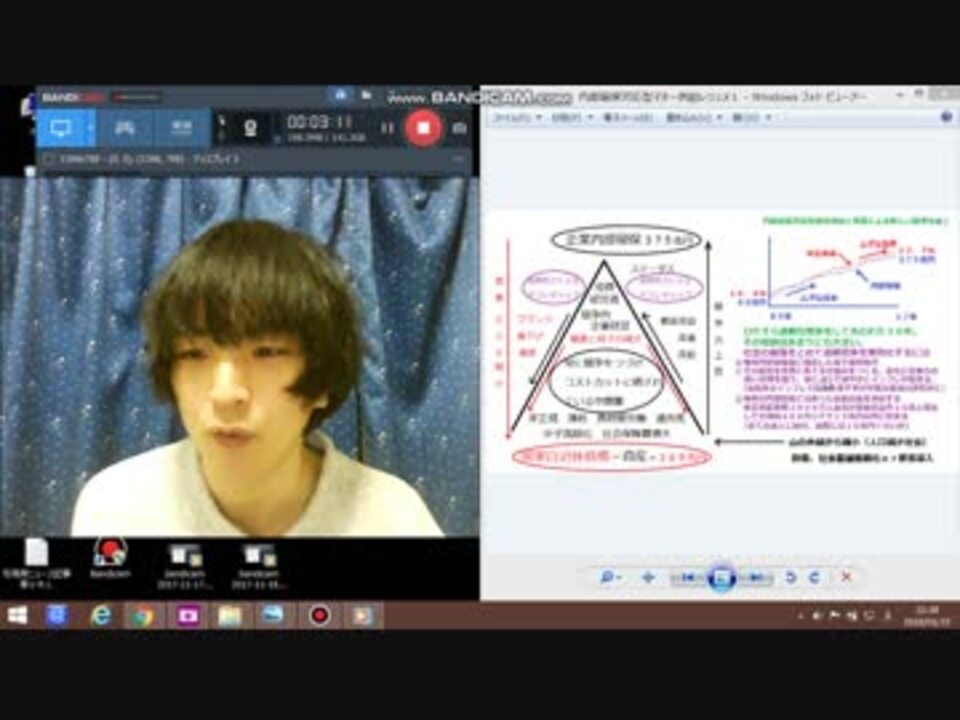Viewport: 960px width, 720px height.
Task: Open Photo Viewer taskbar icon
Action: (x=273, y=615)
